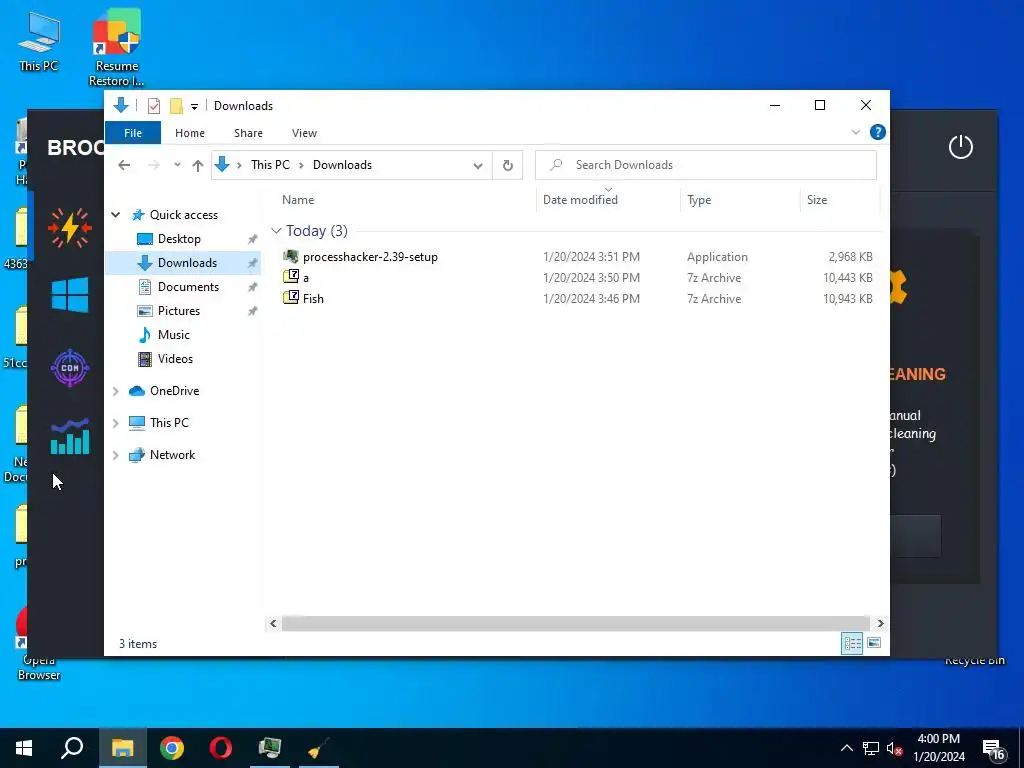The height and width of the screenshot is (768, 1024).
Task: Open the address bar history dropdown
Action: point(478,165)
